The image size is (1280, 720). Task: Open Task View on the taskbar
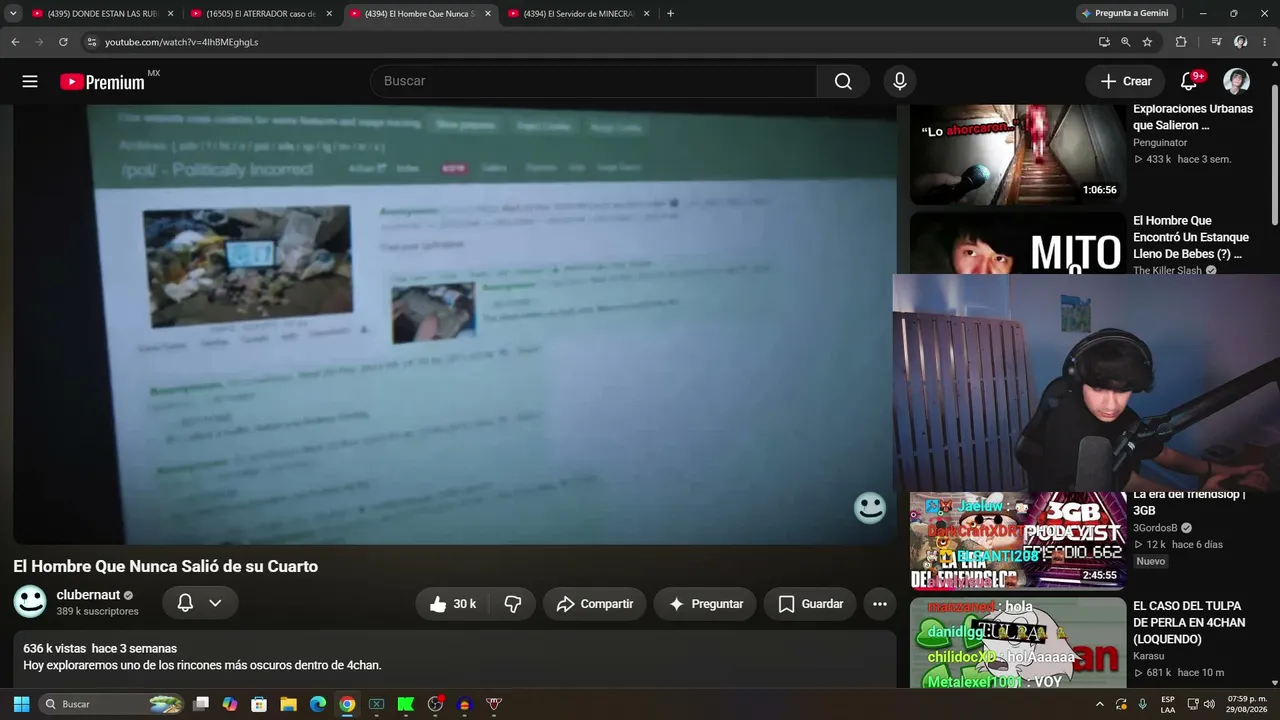coord(201,704)
